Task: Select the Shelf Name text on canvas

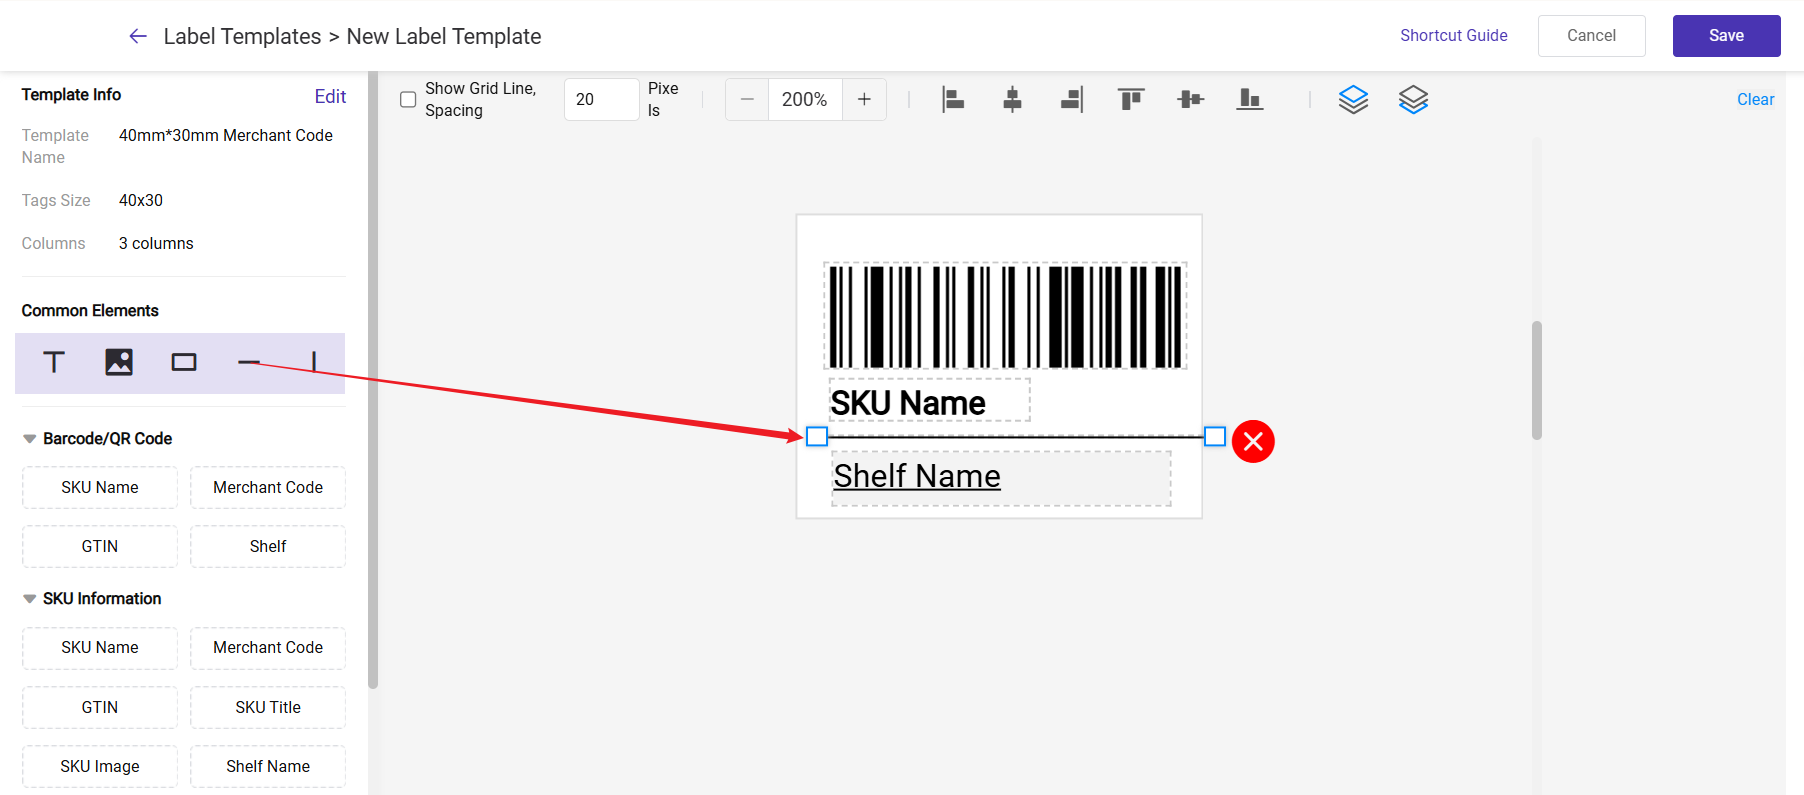Action: click(1001, 479)
